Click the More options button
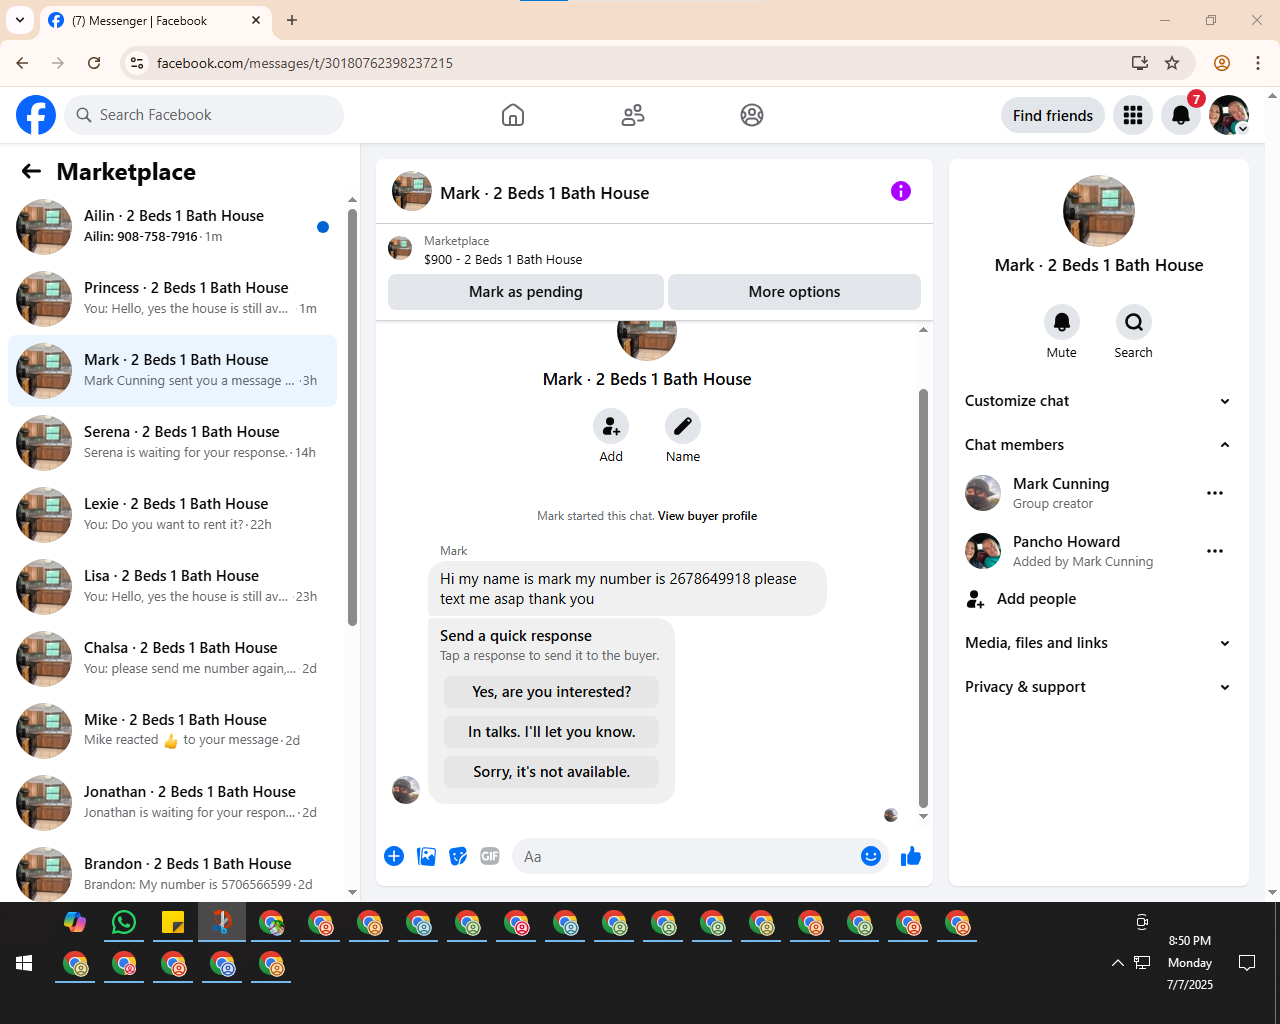 (794, 292)
